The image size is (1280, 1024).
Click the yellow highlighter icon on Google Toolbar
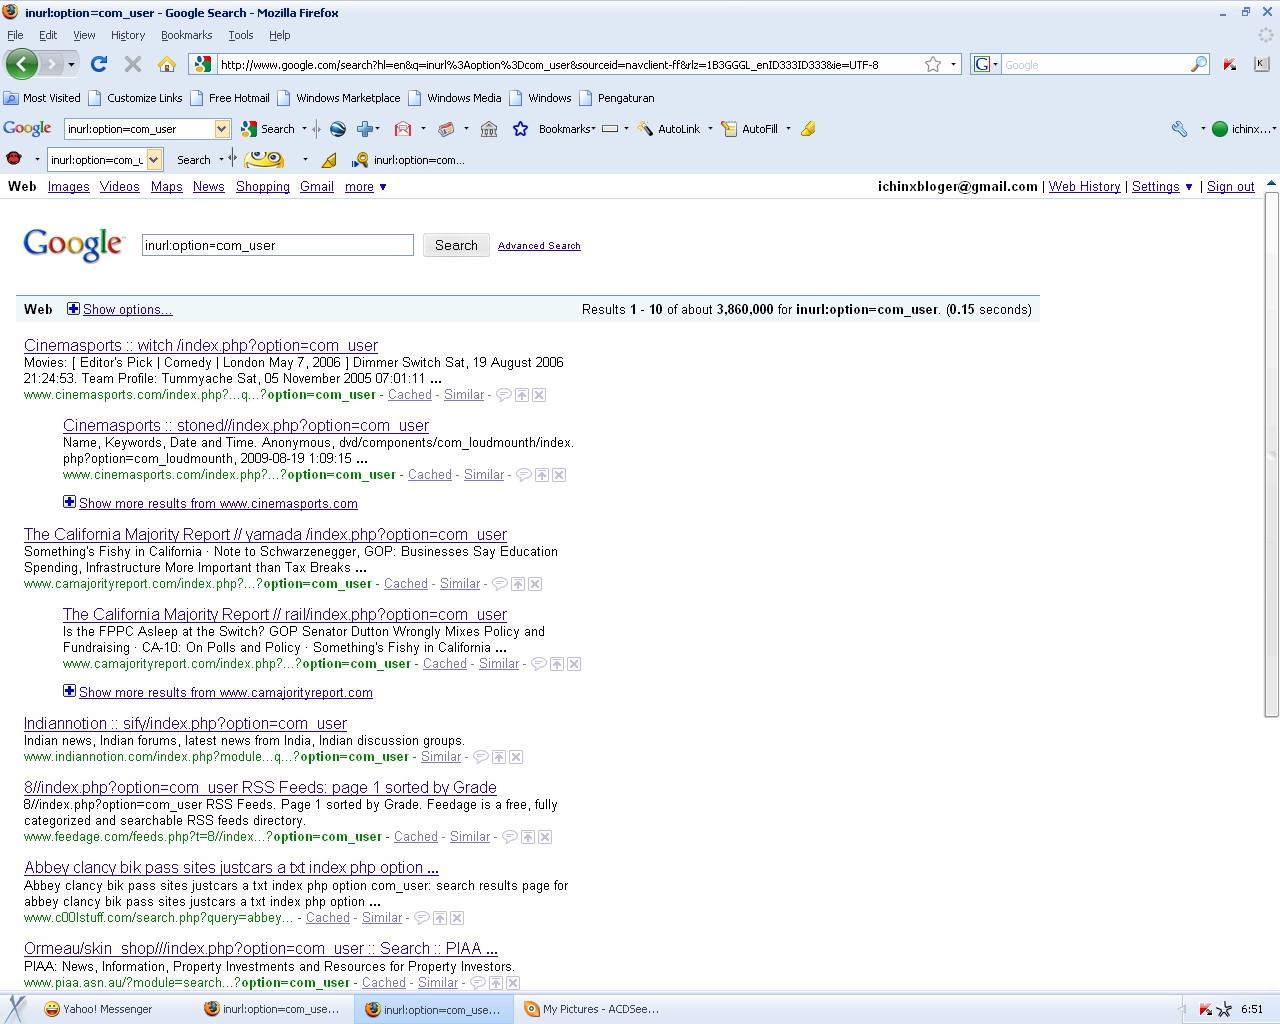[808, 129]
